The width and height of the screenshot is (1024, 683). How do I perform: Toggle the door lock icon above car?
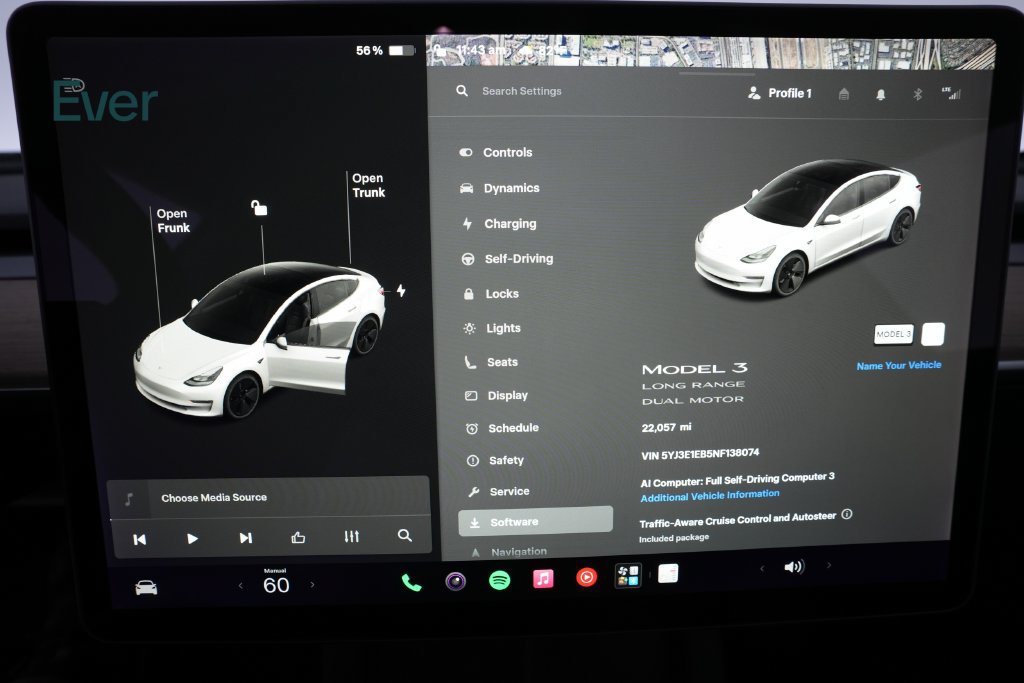259,208
